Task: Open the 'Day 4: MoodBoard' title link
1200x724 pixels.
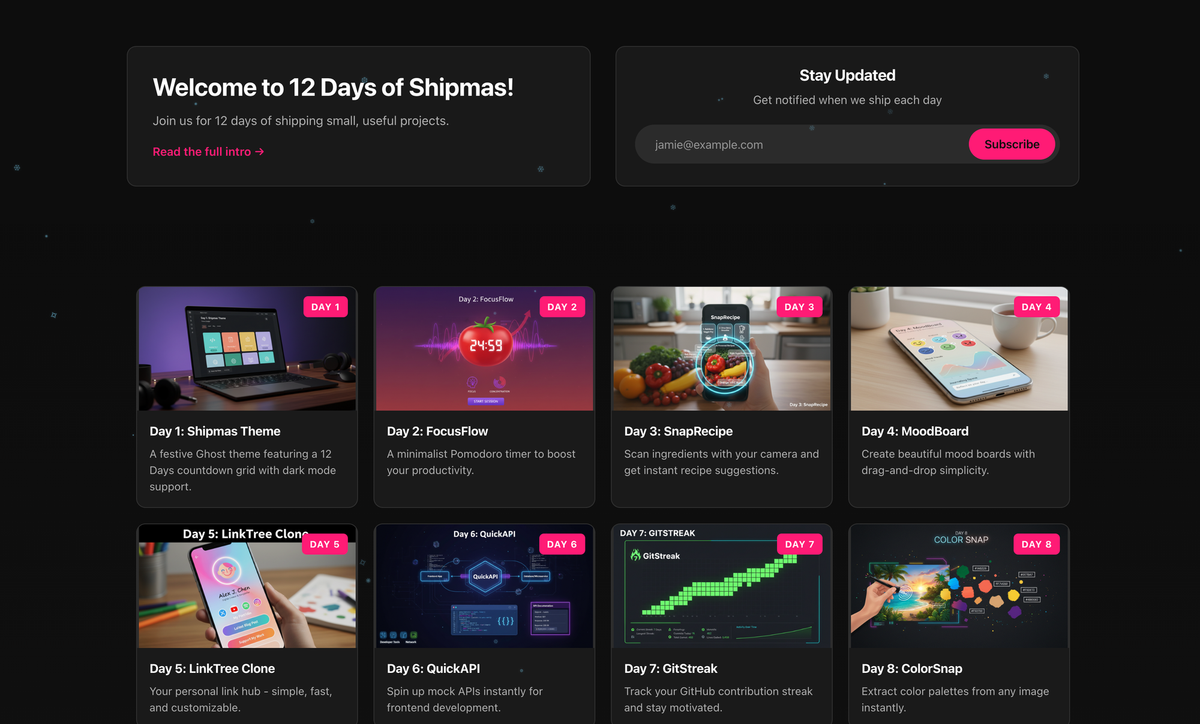Action: click(x=915, y=431)
